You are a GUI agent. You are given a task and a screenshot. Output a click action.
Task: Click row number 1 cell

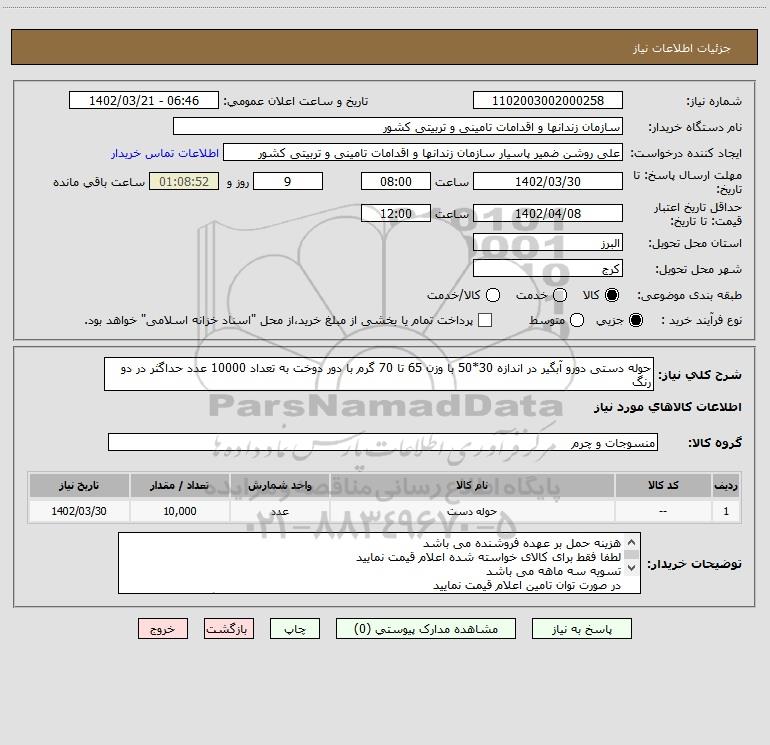click(x=726, y=511)
